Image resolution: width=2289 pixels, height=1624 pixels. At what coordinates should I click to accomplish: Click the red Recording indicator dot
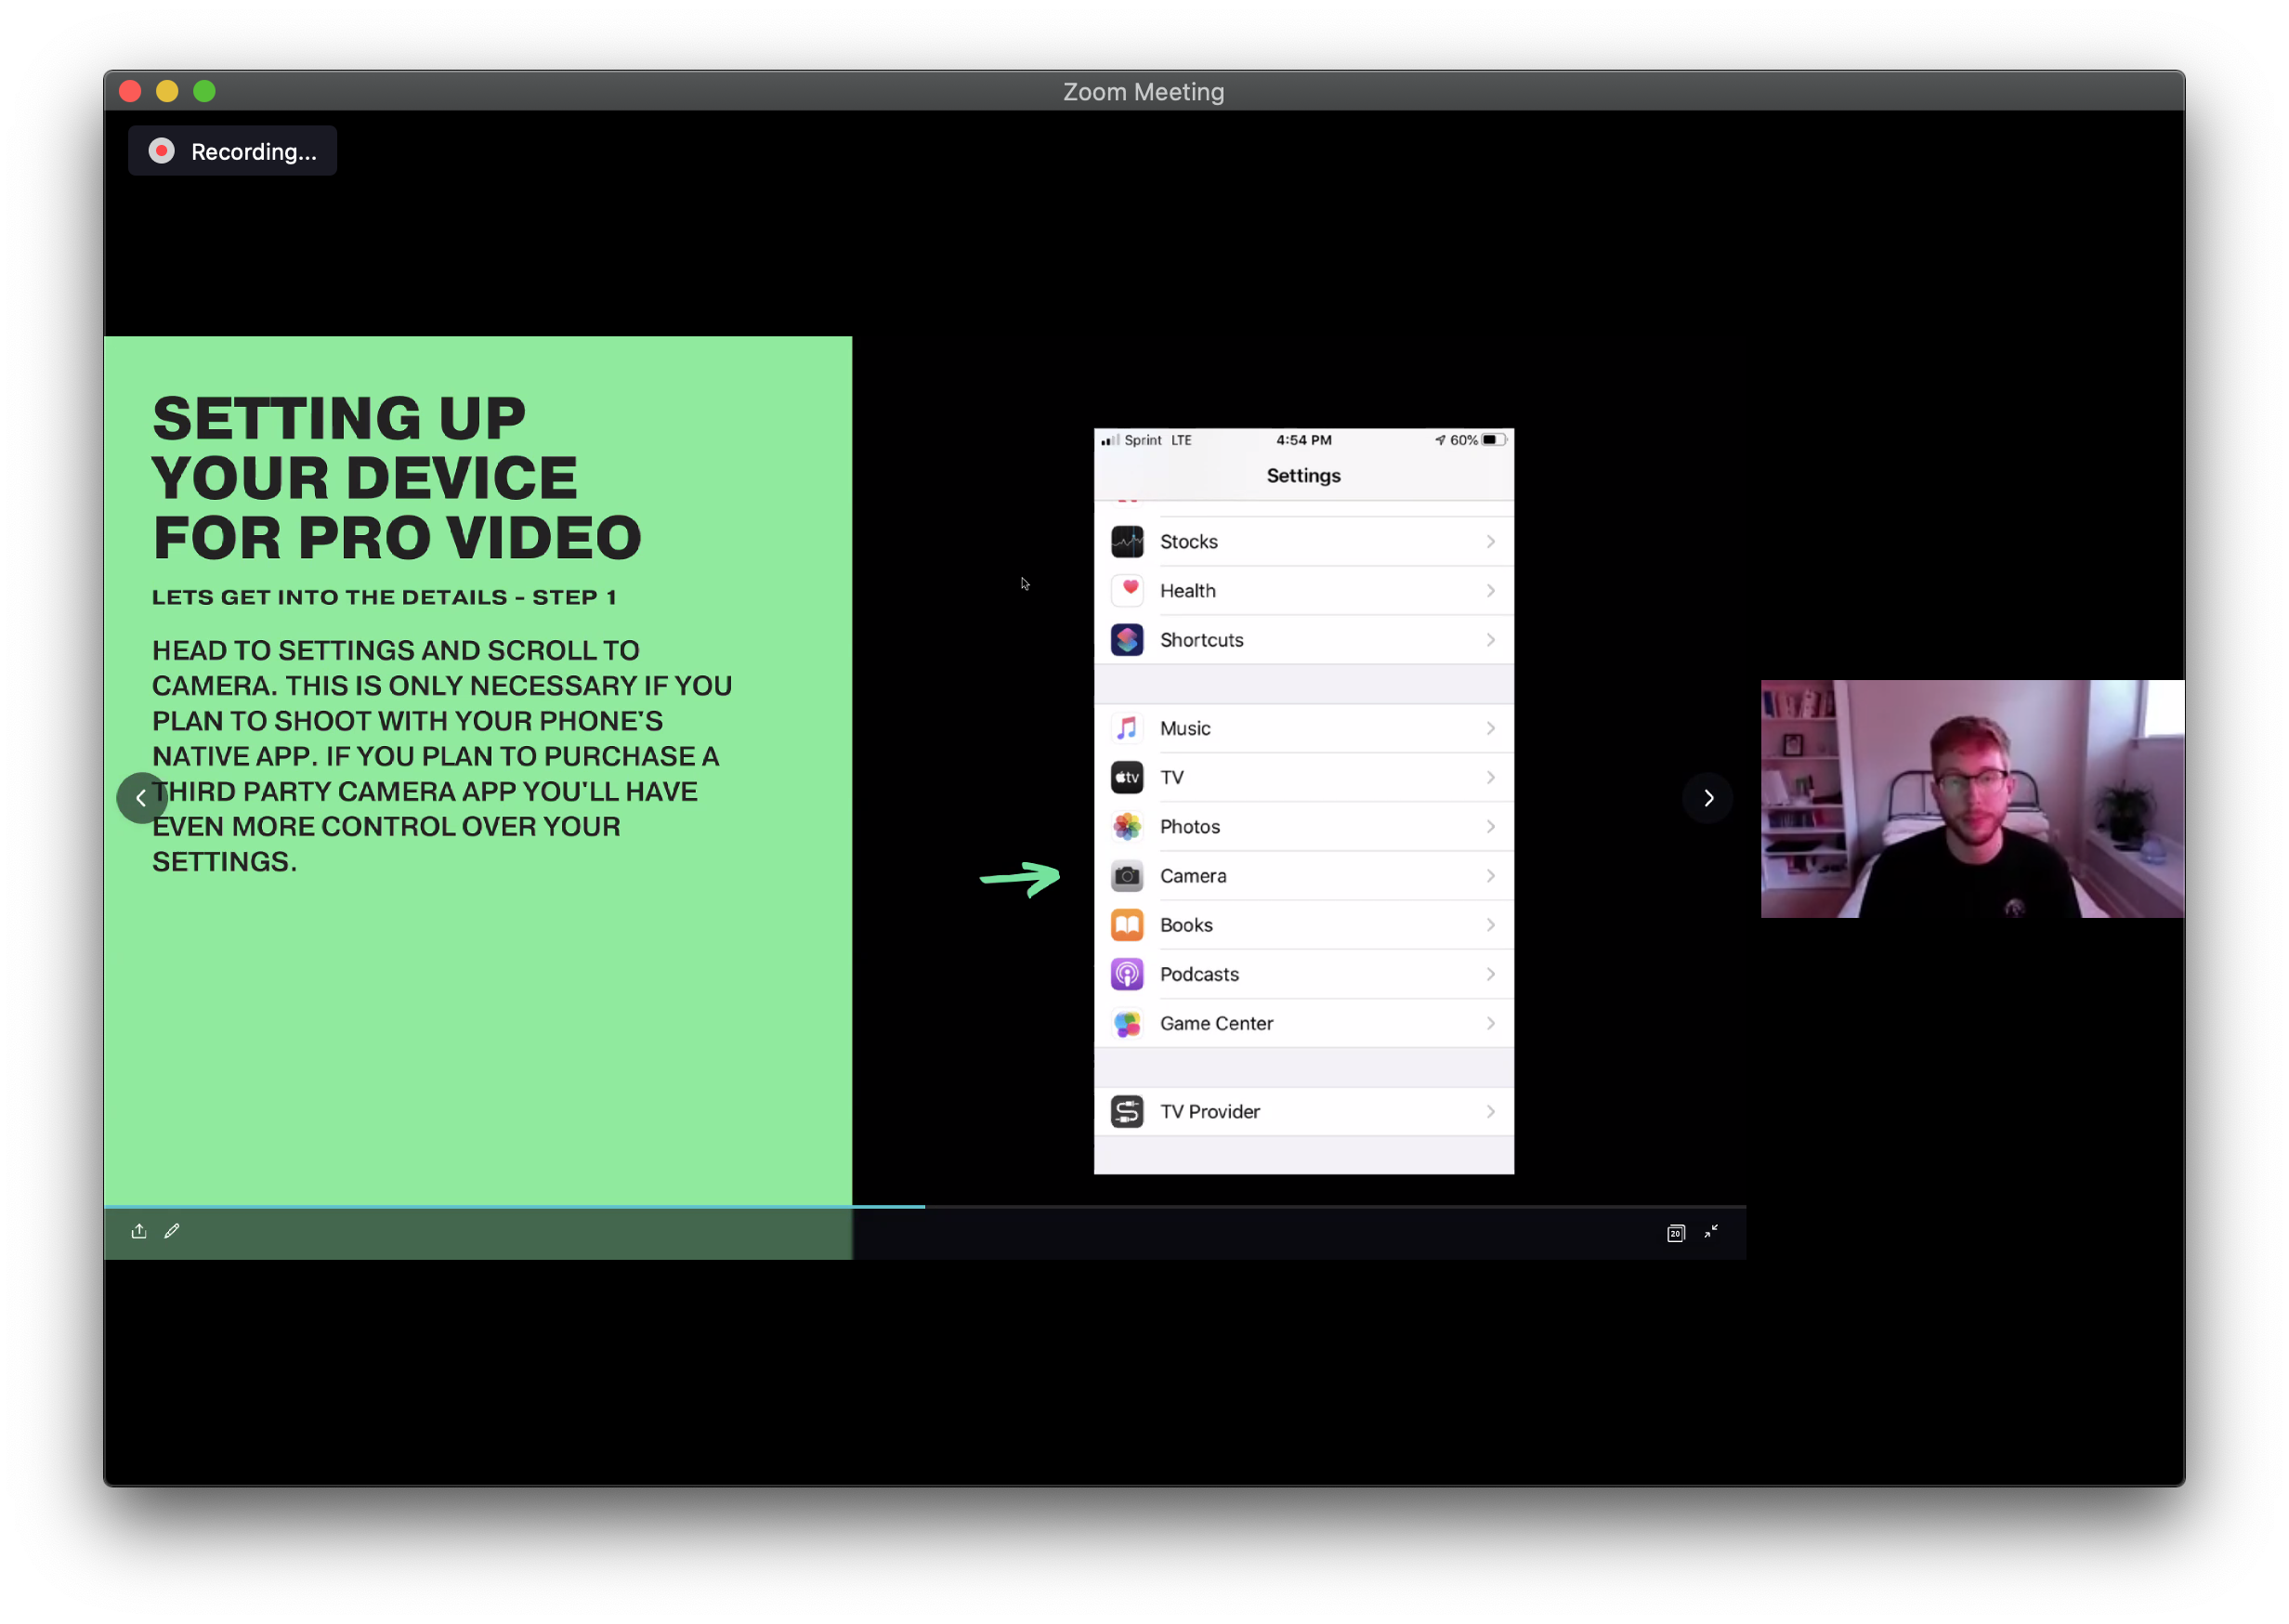coord(161,151)
